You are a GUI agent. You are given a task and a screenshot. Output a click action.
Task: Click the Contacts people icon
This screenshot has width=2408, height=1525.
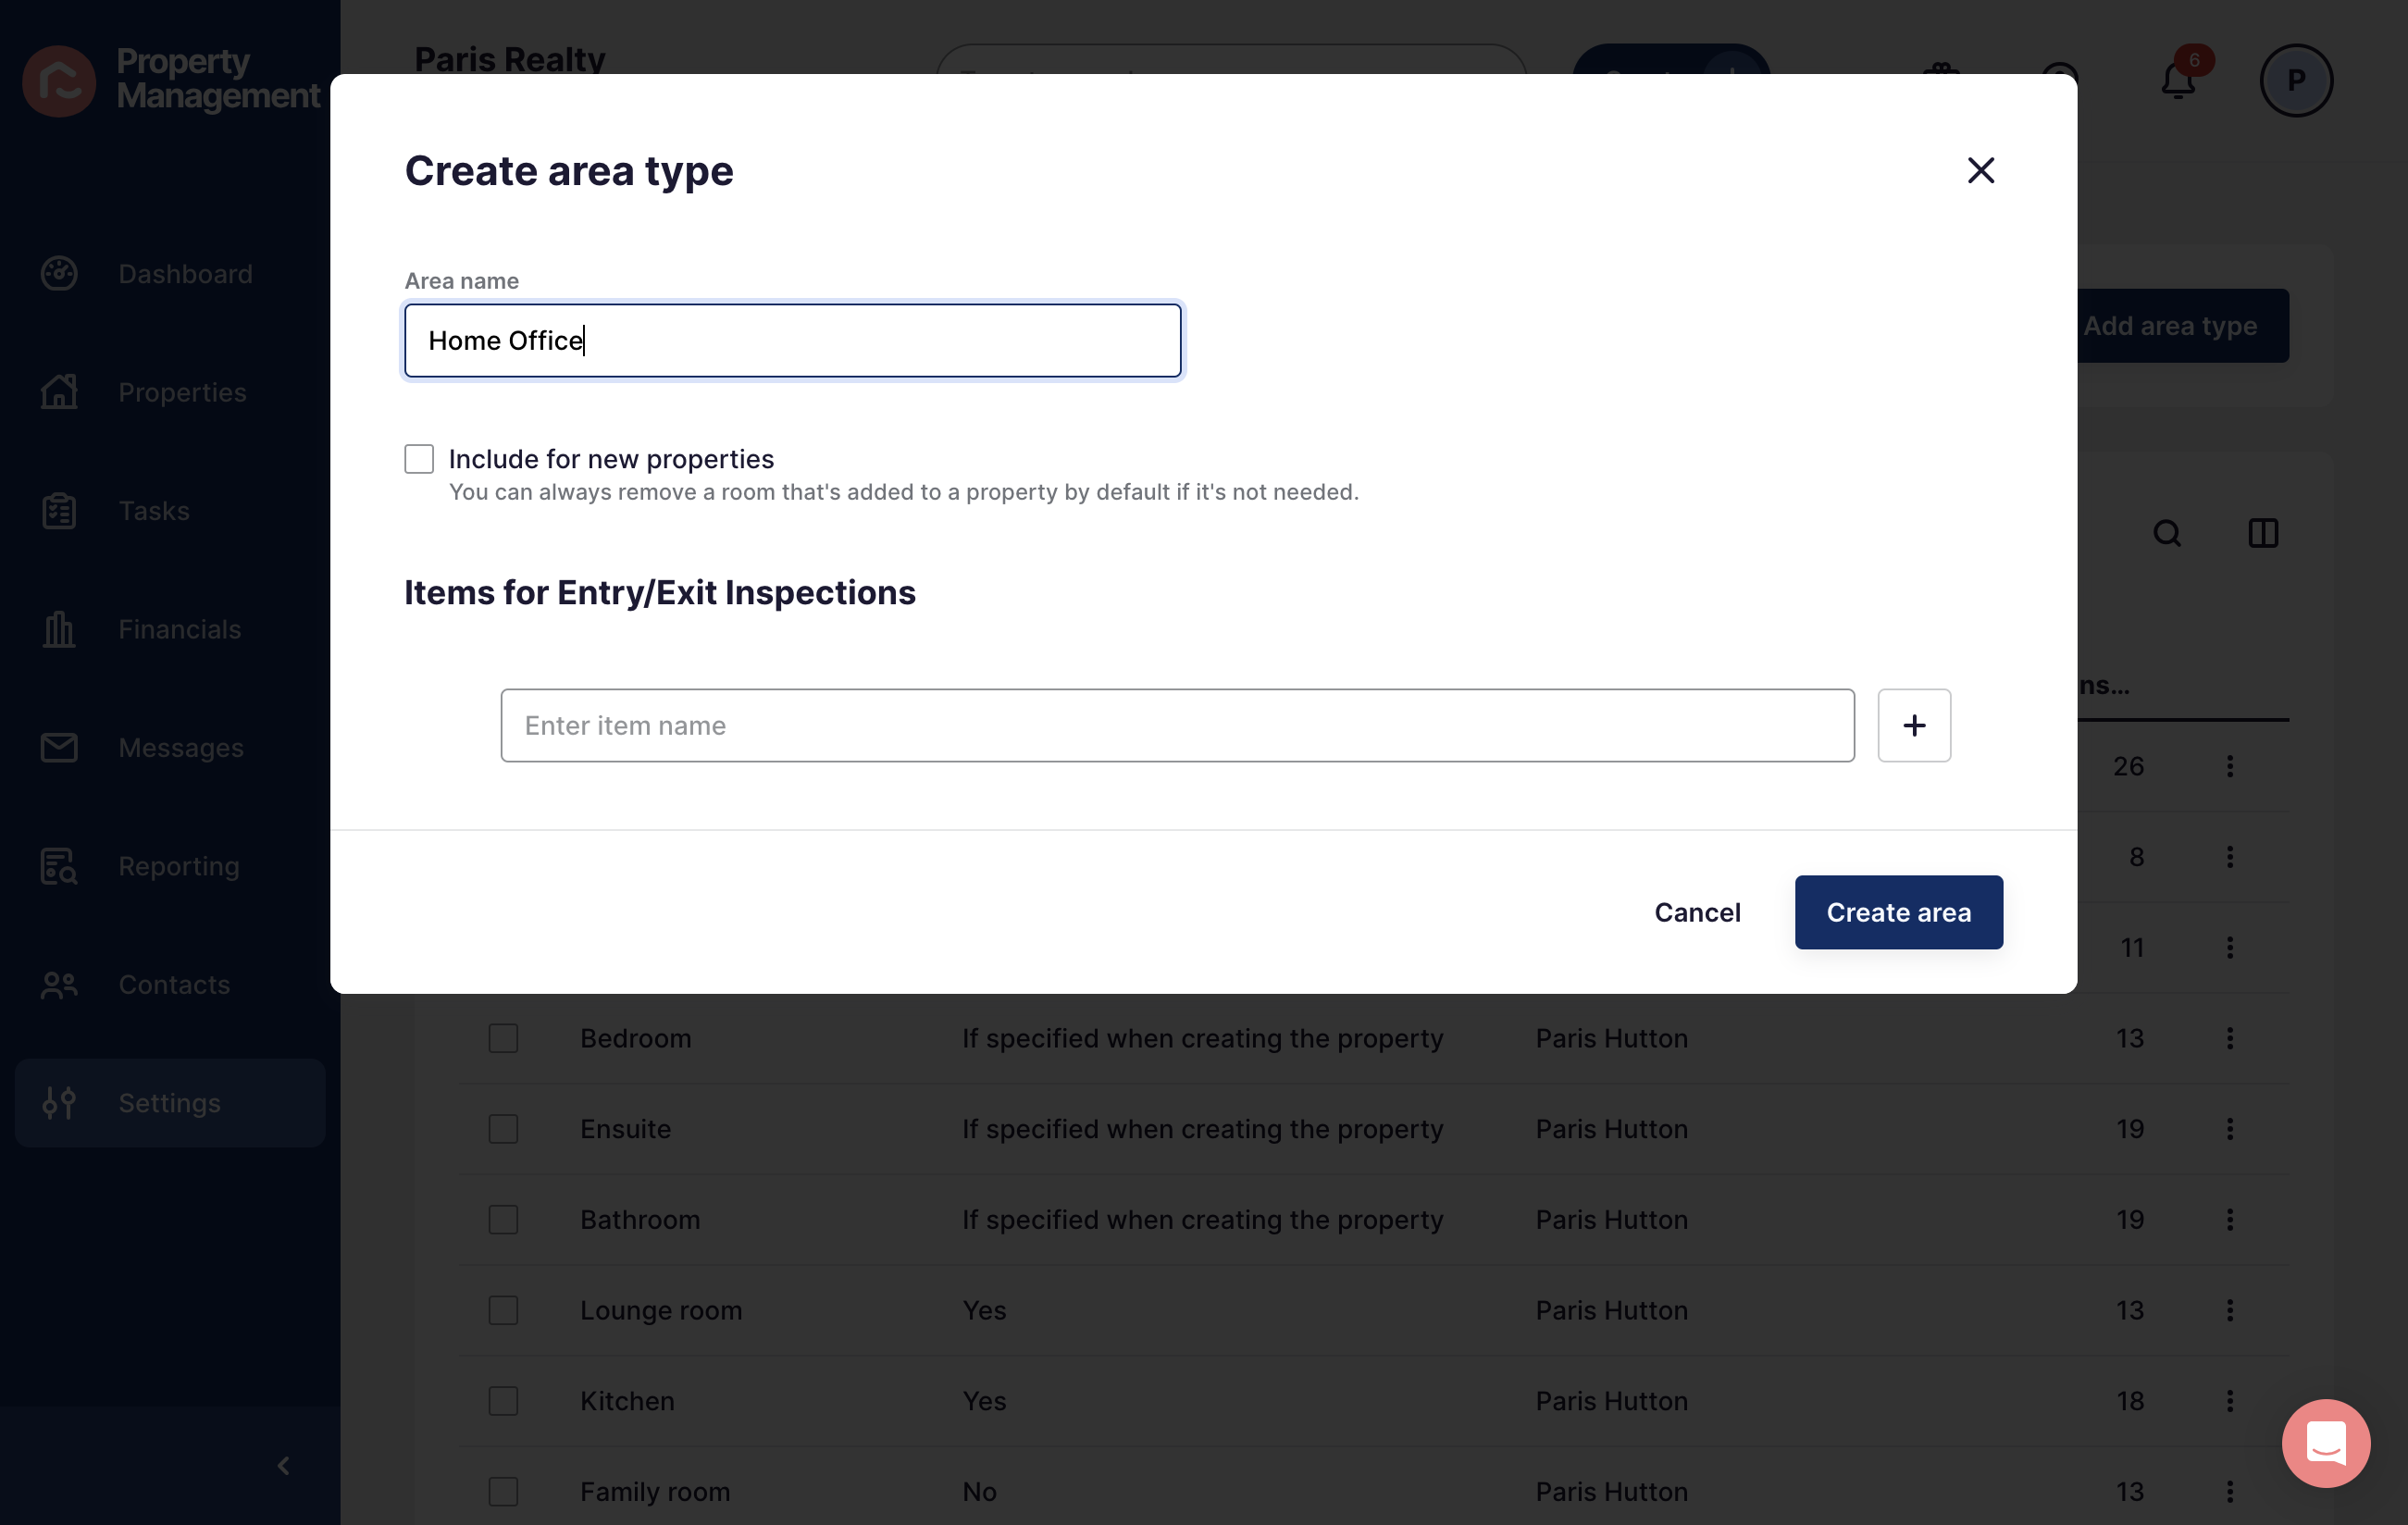tap(59, 985)
